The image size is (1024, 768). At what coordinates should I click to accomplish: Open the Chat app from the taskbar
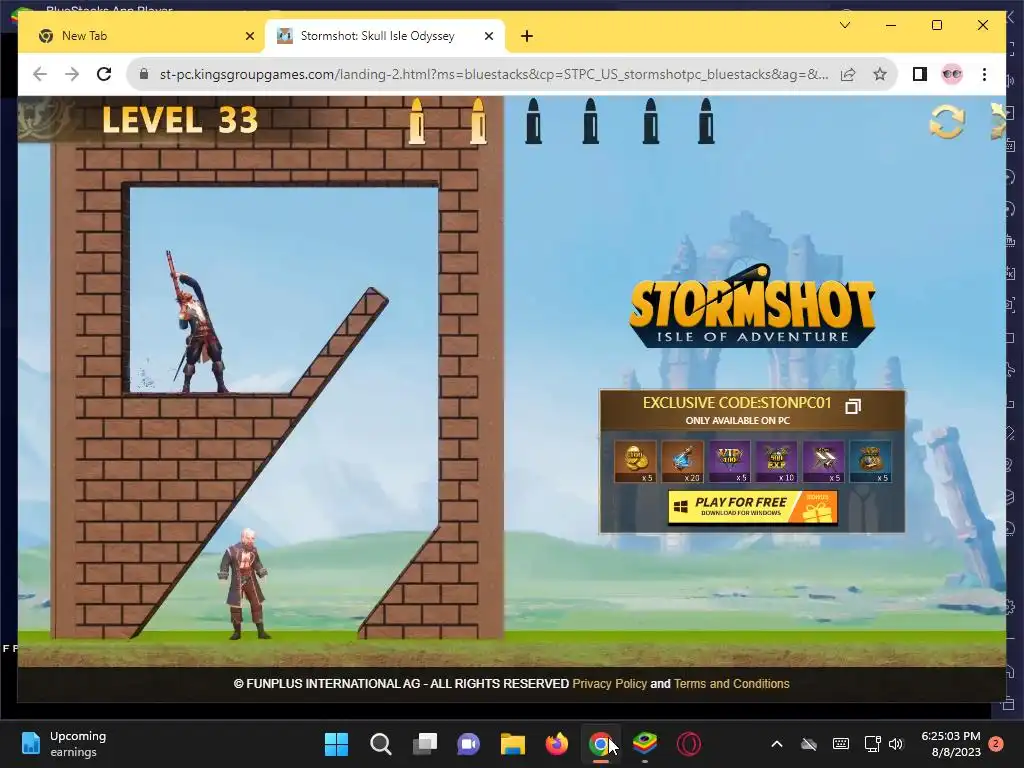click(x=468, y=744)
